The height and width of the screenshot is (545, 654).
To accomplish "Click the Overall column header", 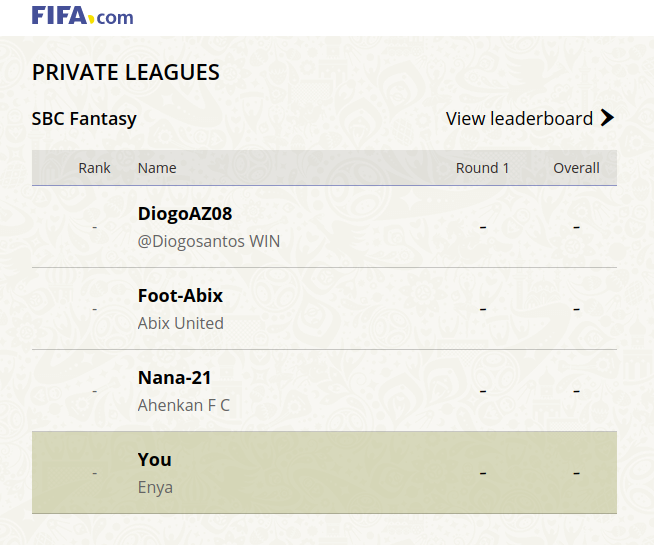I will (576, 168).
